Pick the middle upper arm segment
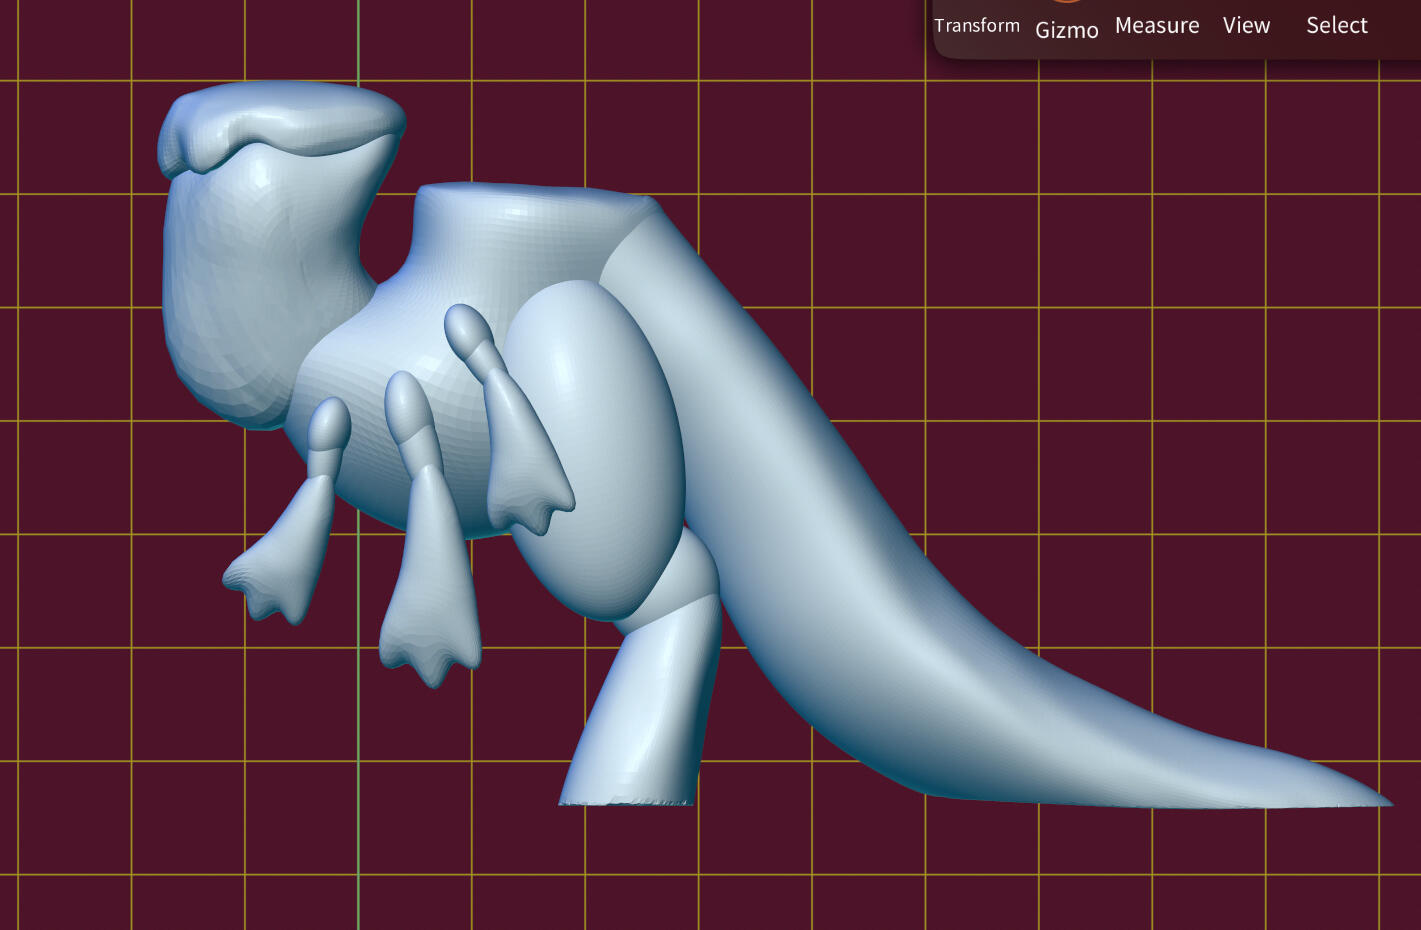 [408, 405]
